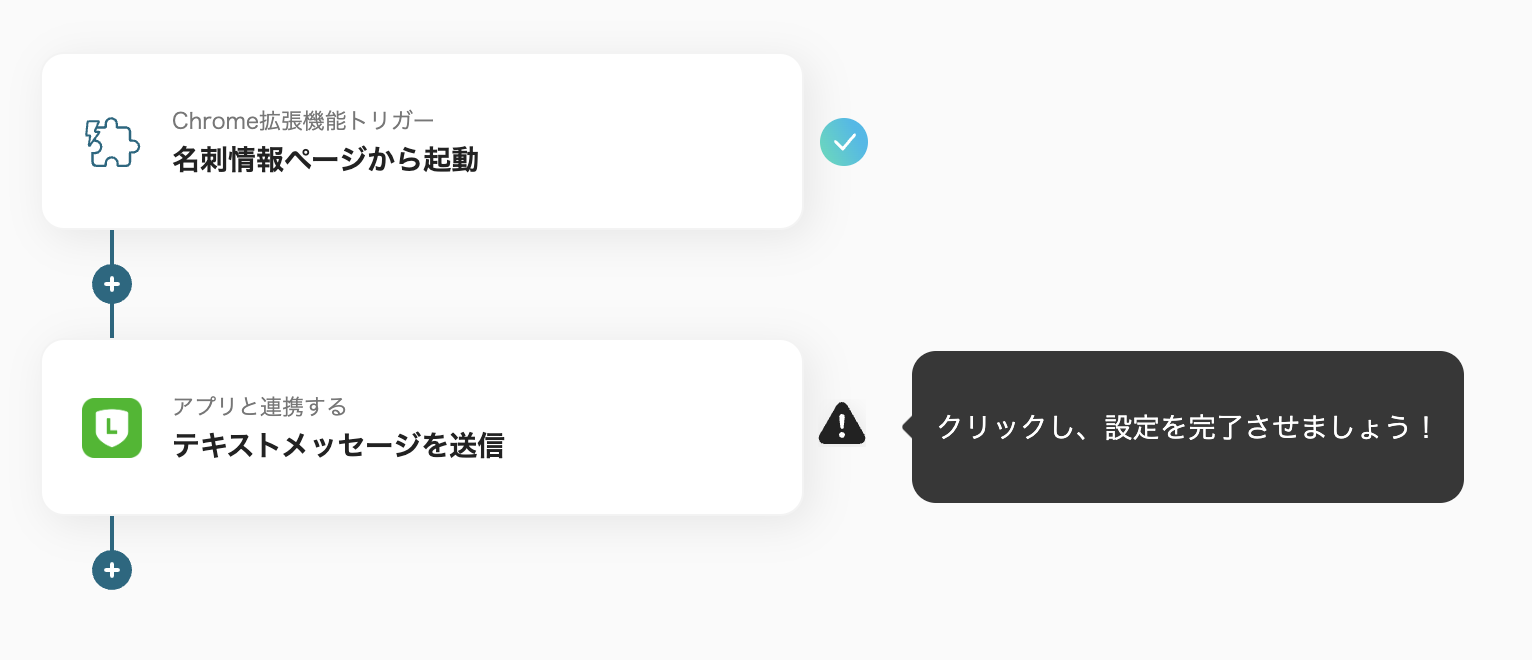Click the green LINE WORKS app icon

(x=111, y=428)
